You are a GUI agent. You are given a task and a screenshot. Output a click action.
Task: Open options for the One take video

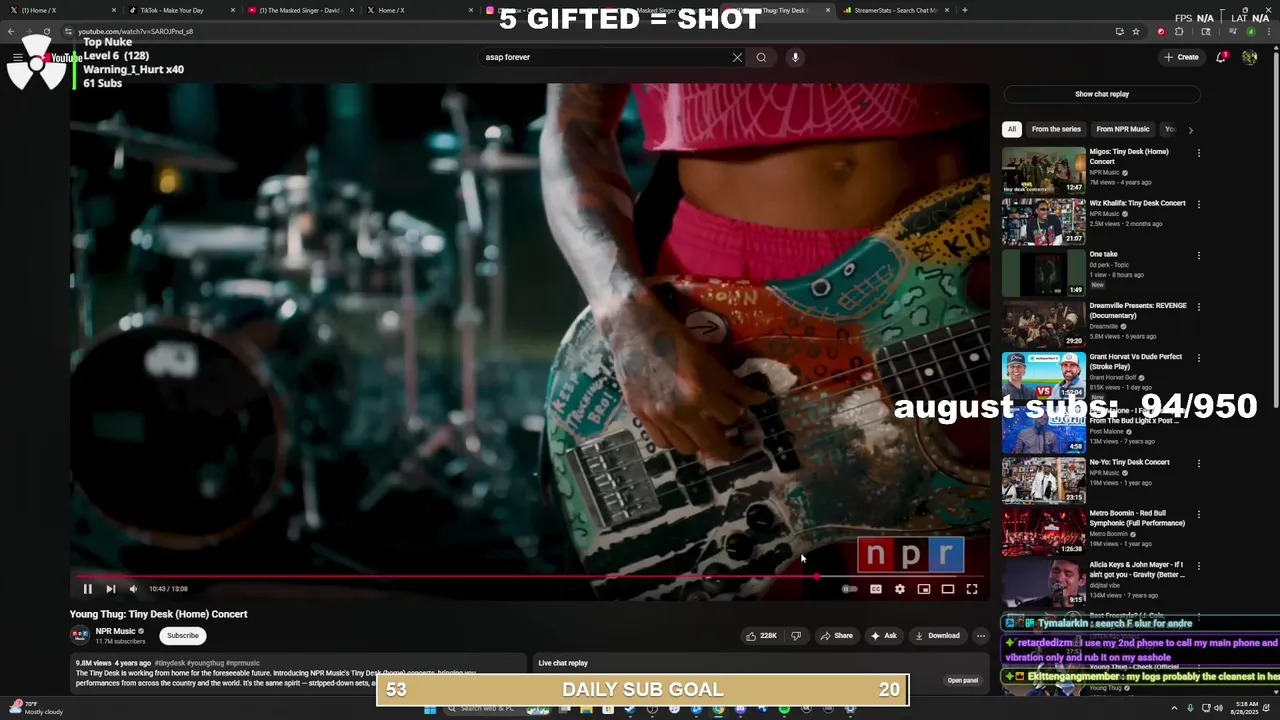[1198, 255]
